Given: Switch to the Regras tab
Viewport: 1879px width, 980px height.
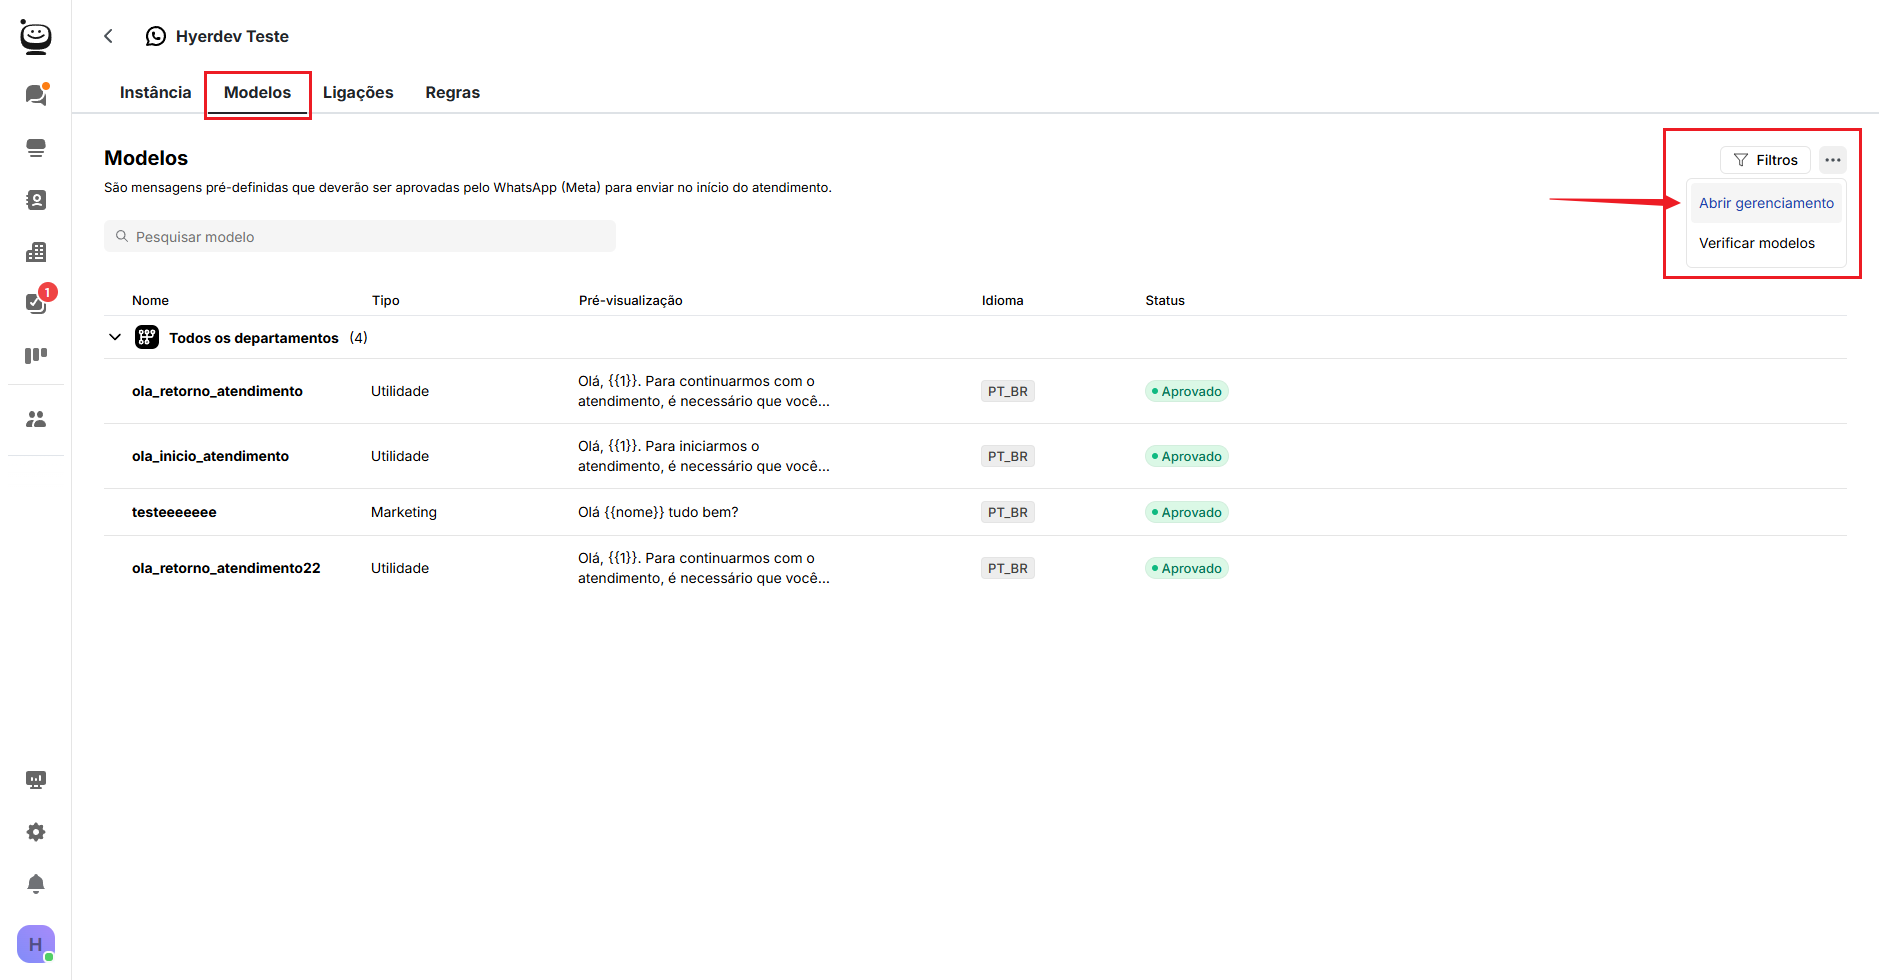Looking at the screenshot, I should tap(452, 92).
